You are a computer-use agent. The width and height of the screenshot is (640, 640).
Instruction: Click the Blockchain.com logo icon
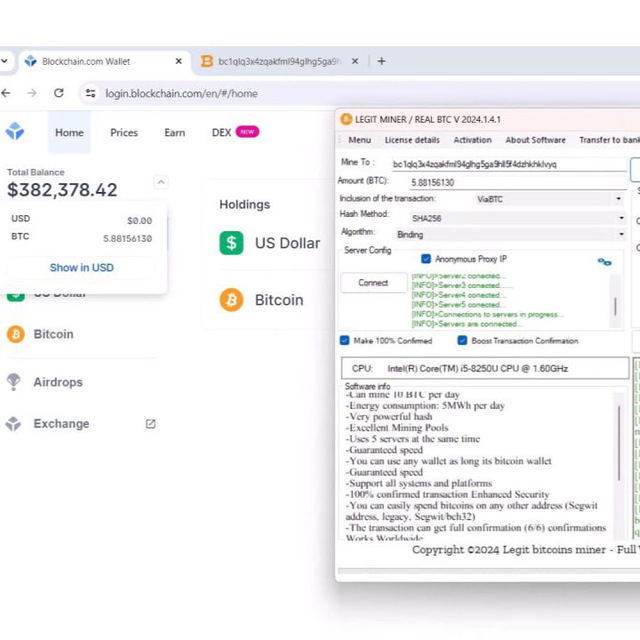[x=15, y=131]
